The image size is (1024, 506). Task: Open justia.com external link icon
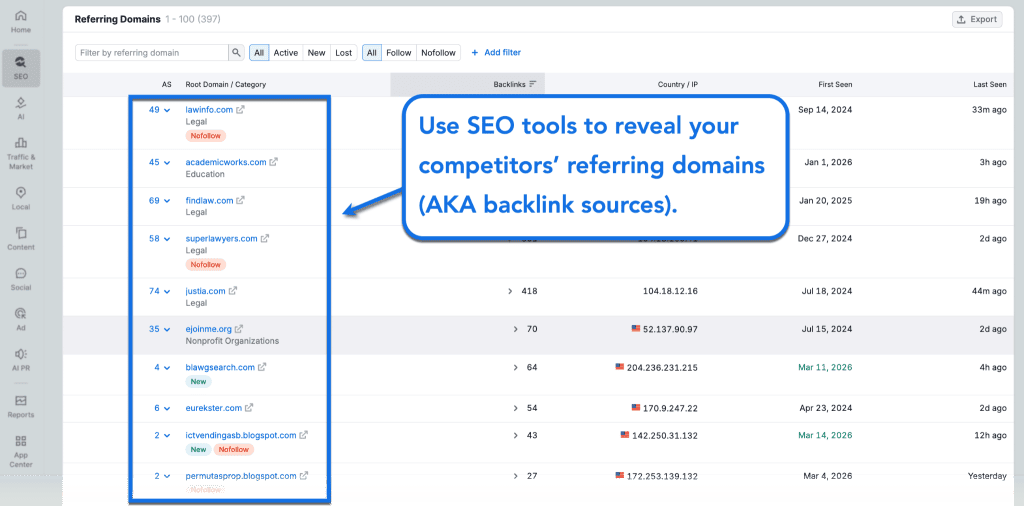233,291
